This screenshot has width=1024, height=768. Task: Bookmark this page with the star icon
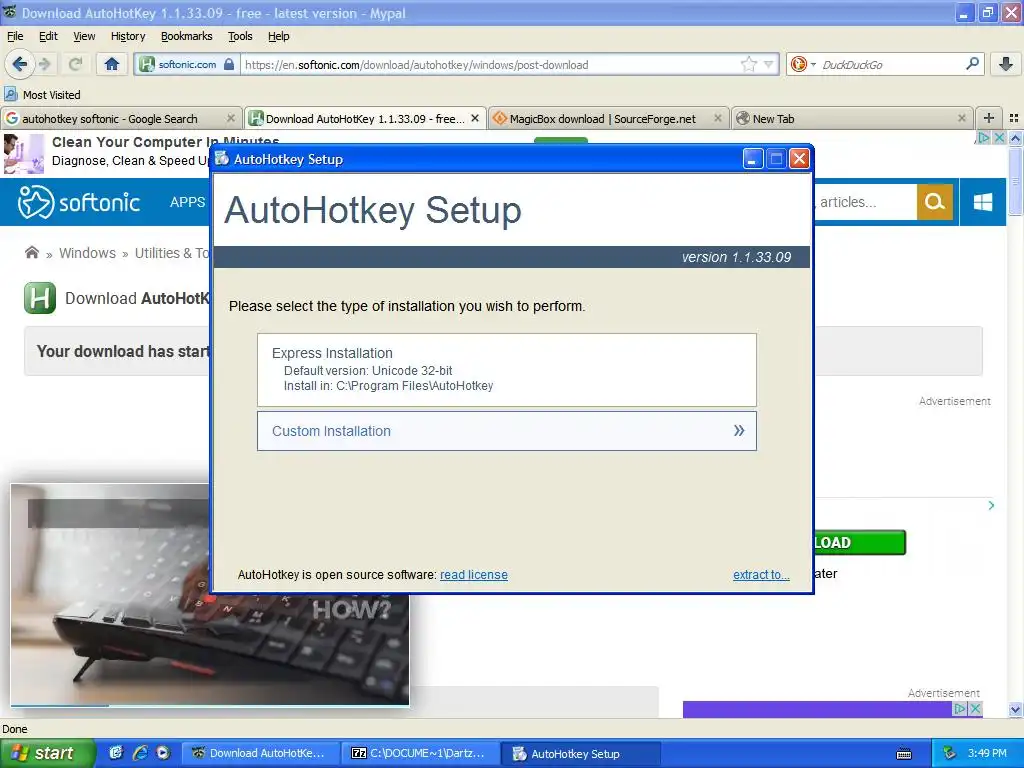(748, 64)
